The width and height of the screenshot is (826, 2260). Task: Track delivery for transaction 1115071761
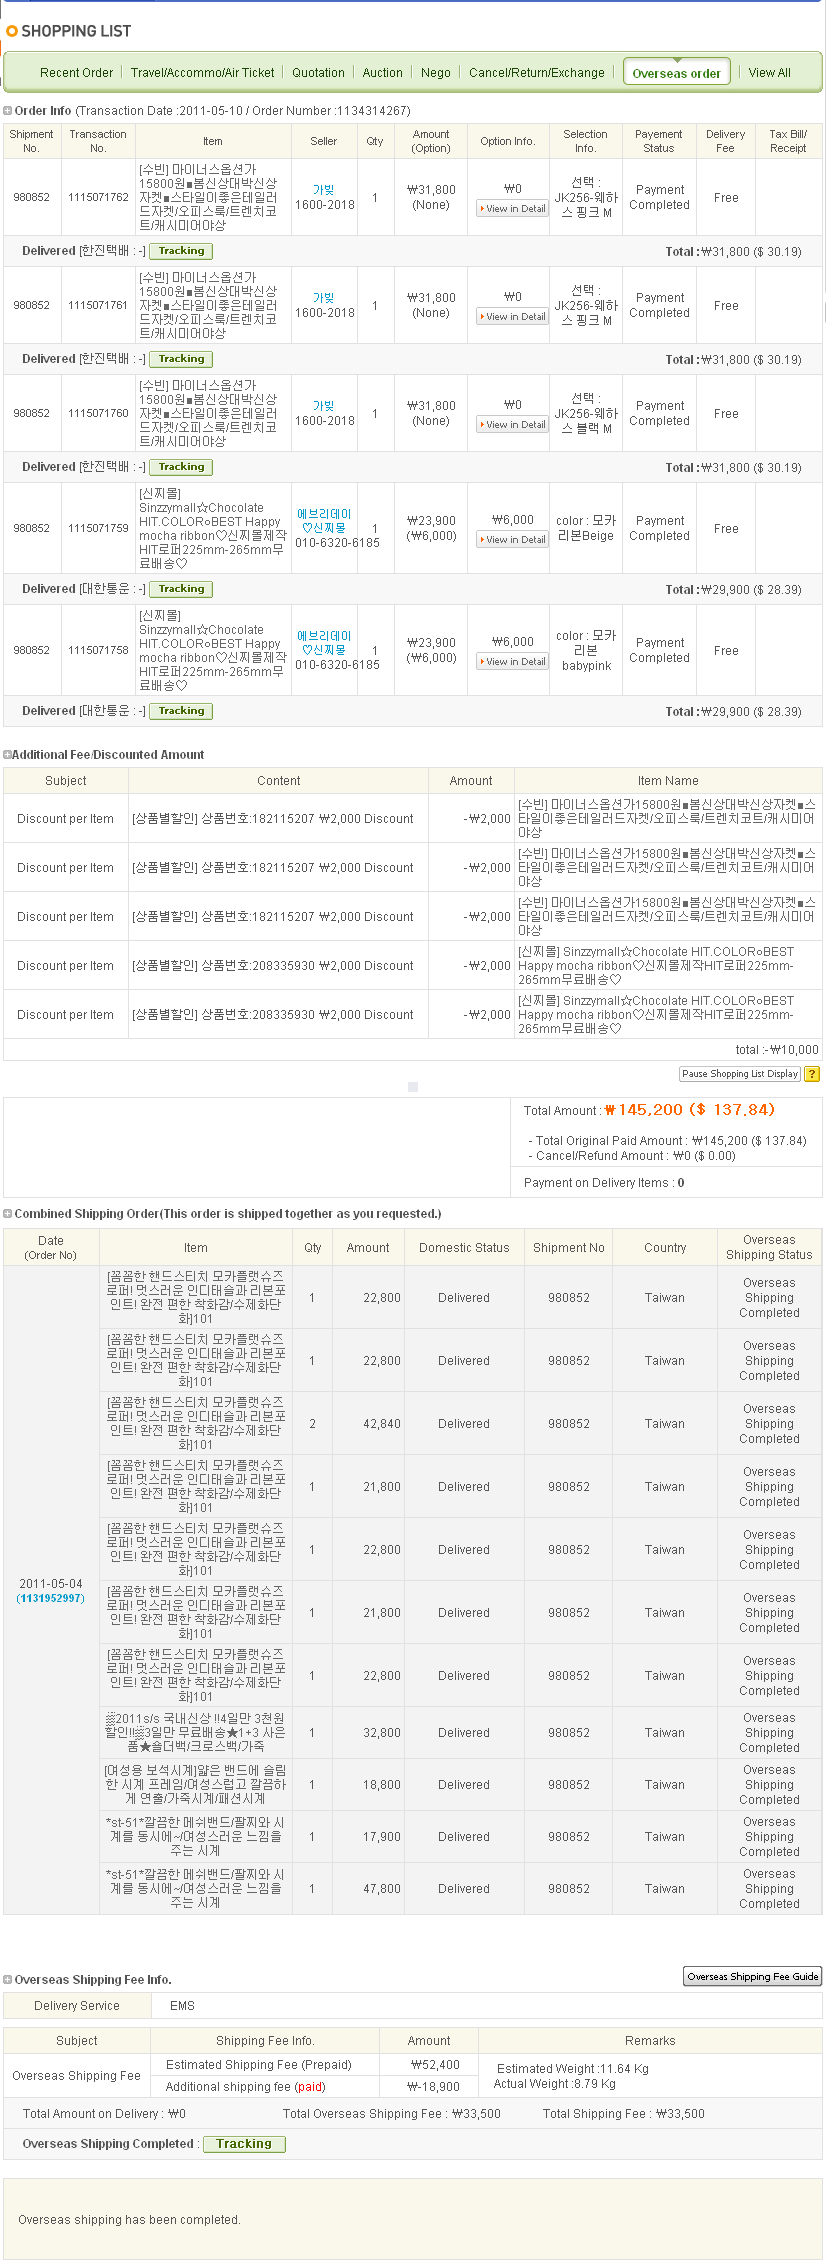[x=181, y=359]
